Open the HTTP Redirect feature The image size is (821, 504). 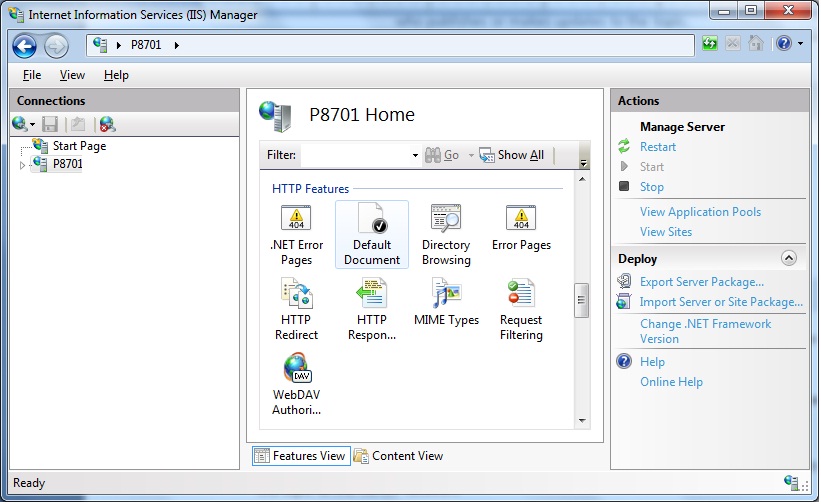pyautogui.click(x=296, y=309)
